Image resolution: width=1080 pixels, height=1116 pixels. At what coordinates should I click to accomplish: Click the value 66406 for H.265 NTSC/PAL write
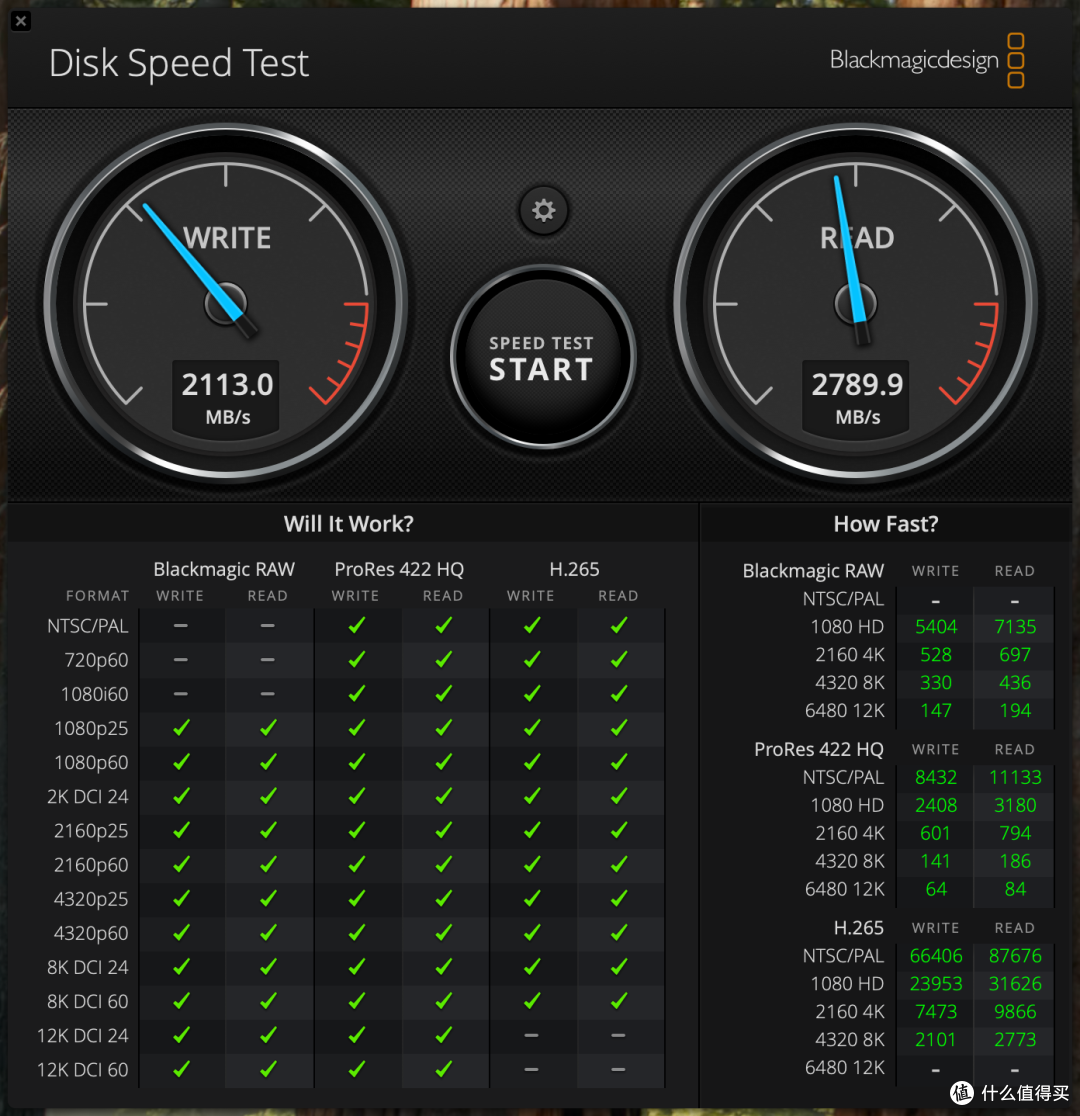pos(935,957)
